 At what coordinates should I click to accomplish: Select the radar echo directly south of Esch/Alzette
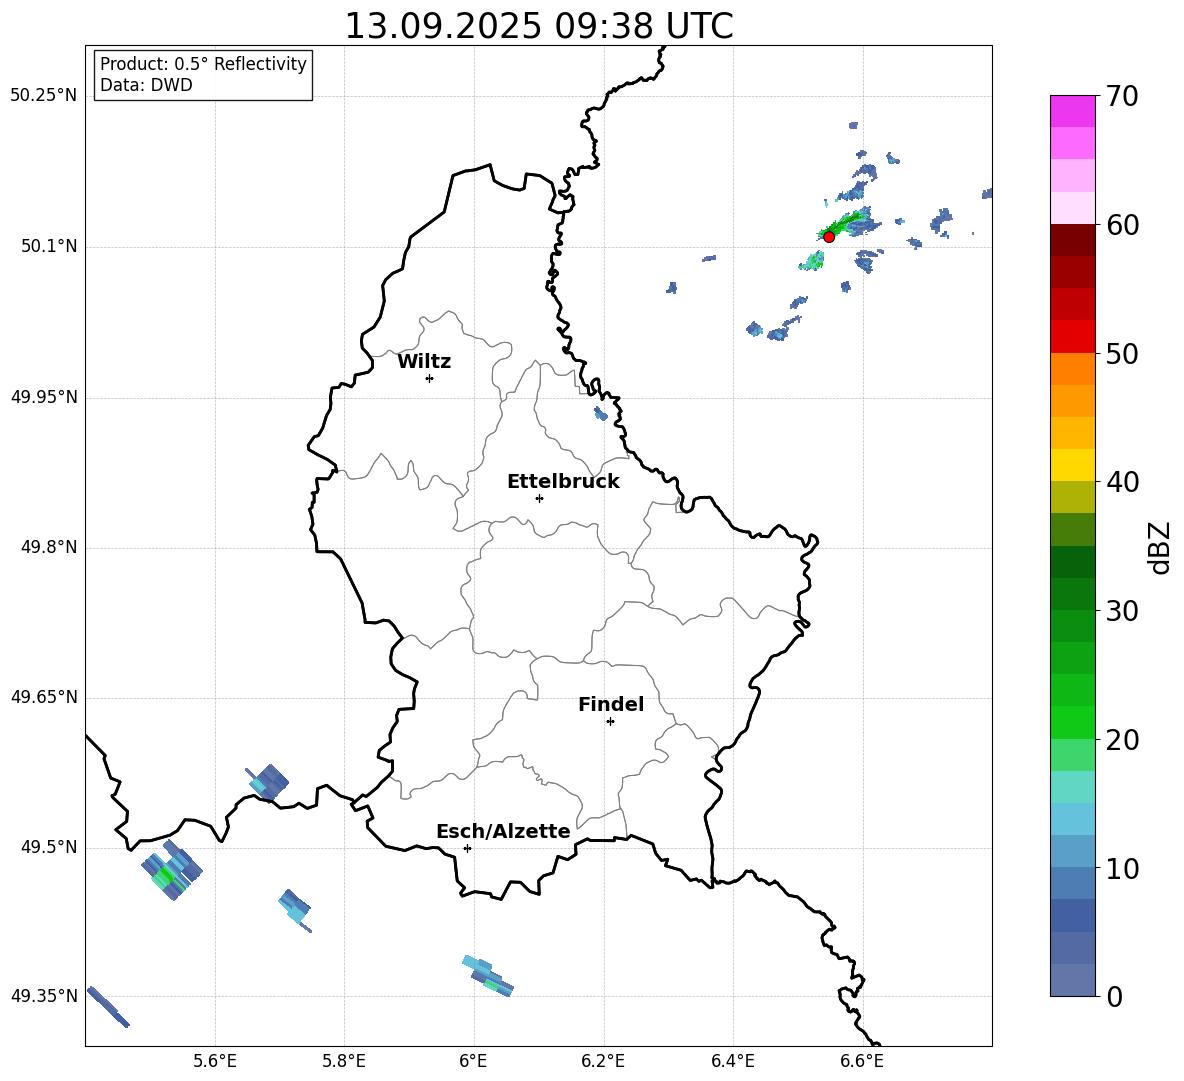point(488,975)
